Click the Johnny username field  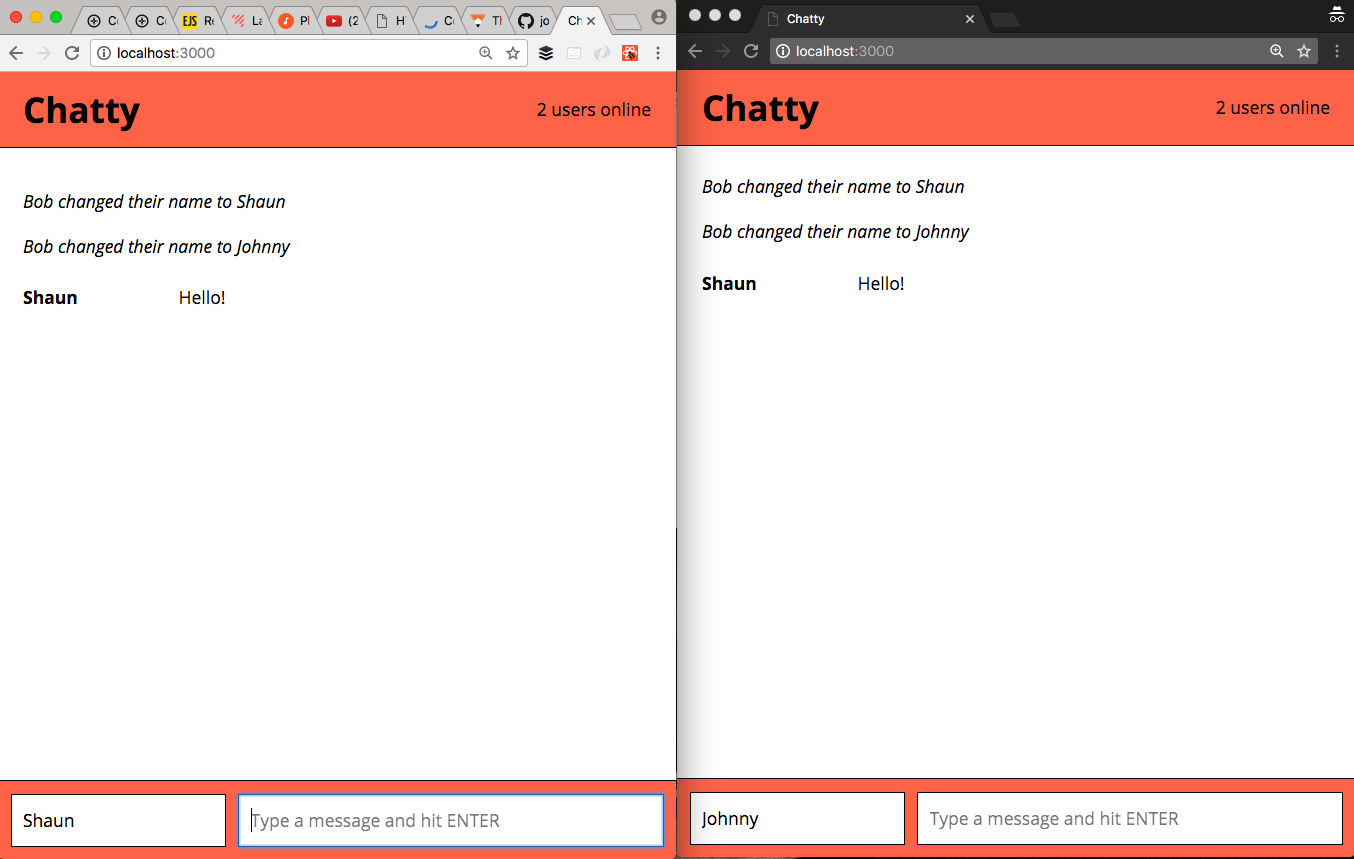(797, 819)
